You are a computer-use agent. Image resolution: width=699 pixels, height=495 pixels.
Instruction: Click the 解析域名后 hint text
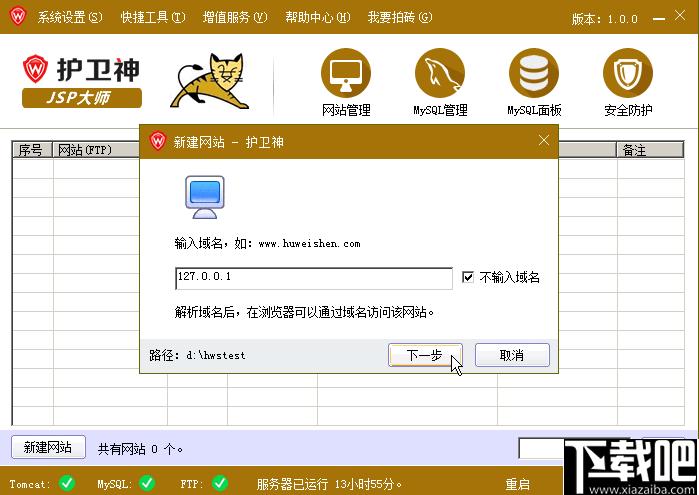(304, 312)
